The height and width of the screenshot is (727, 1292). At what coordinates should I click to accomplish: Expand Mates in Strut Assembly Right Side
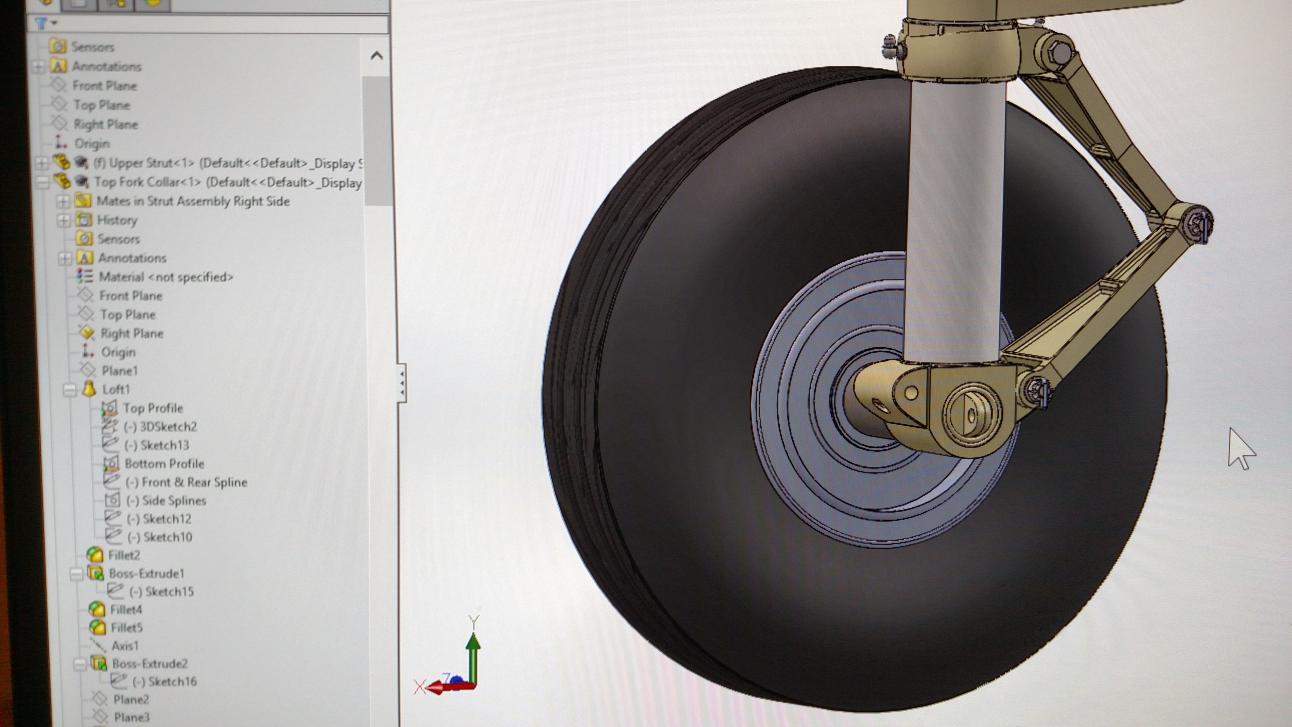pyautogui.click(x=64, y=201)
